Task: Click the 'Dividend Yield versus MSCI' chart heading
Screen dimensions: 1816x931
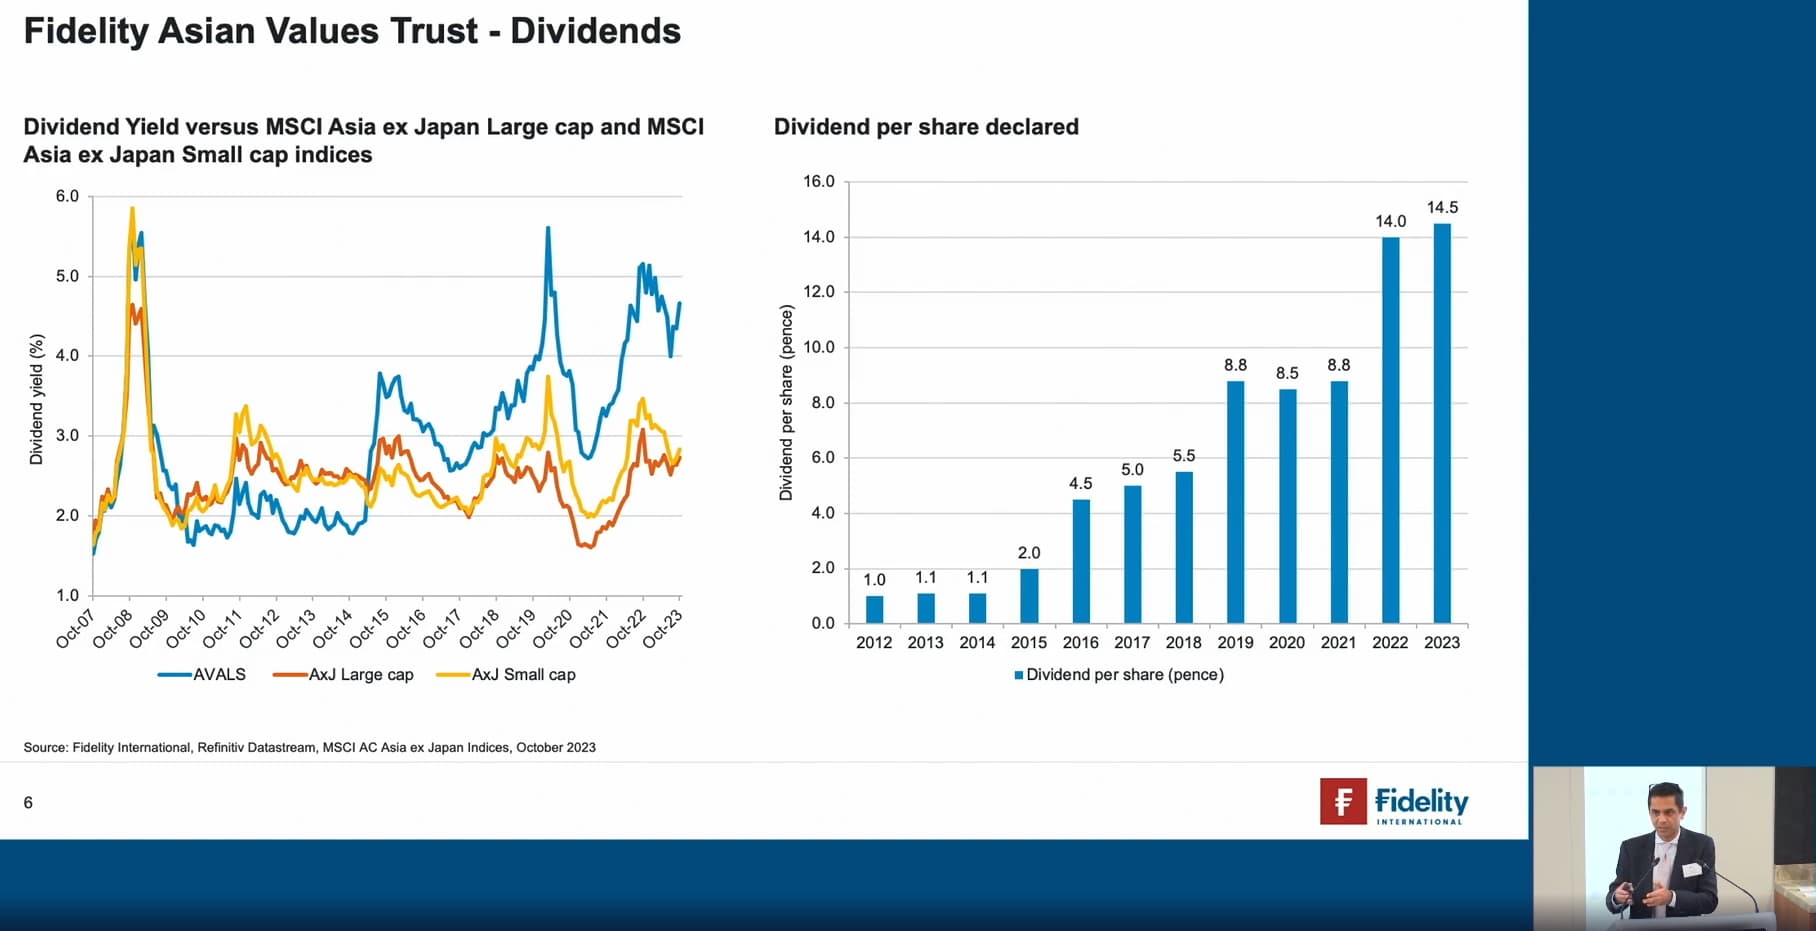Action: (364, 141)
